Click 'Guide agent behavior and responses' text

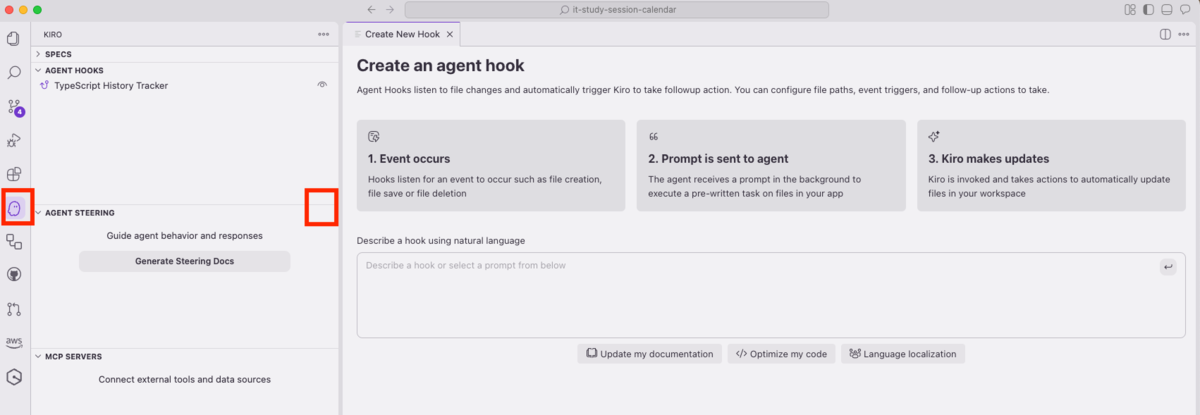(184, 236)
